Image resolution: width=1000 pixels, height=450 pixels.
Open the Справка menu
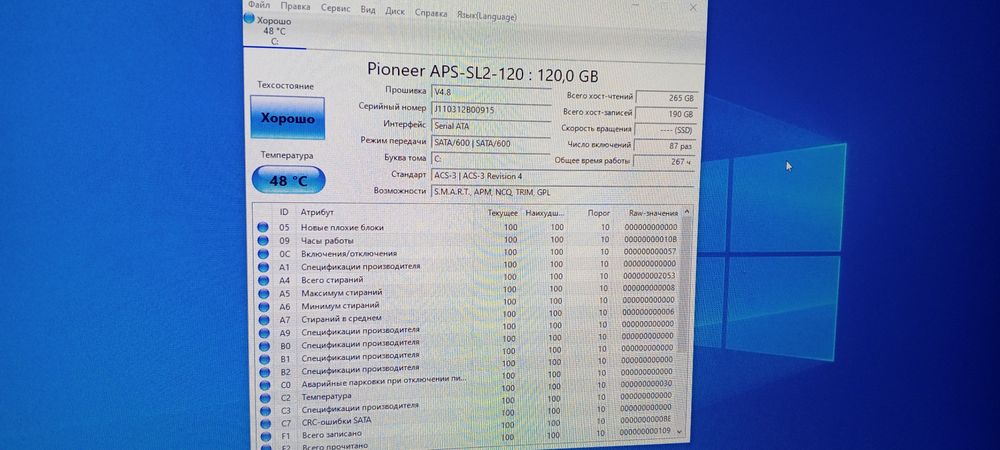(430, 13)
